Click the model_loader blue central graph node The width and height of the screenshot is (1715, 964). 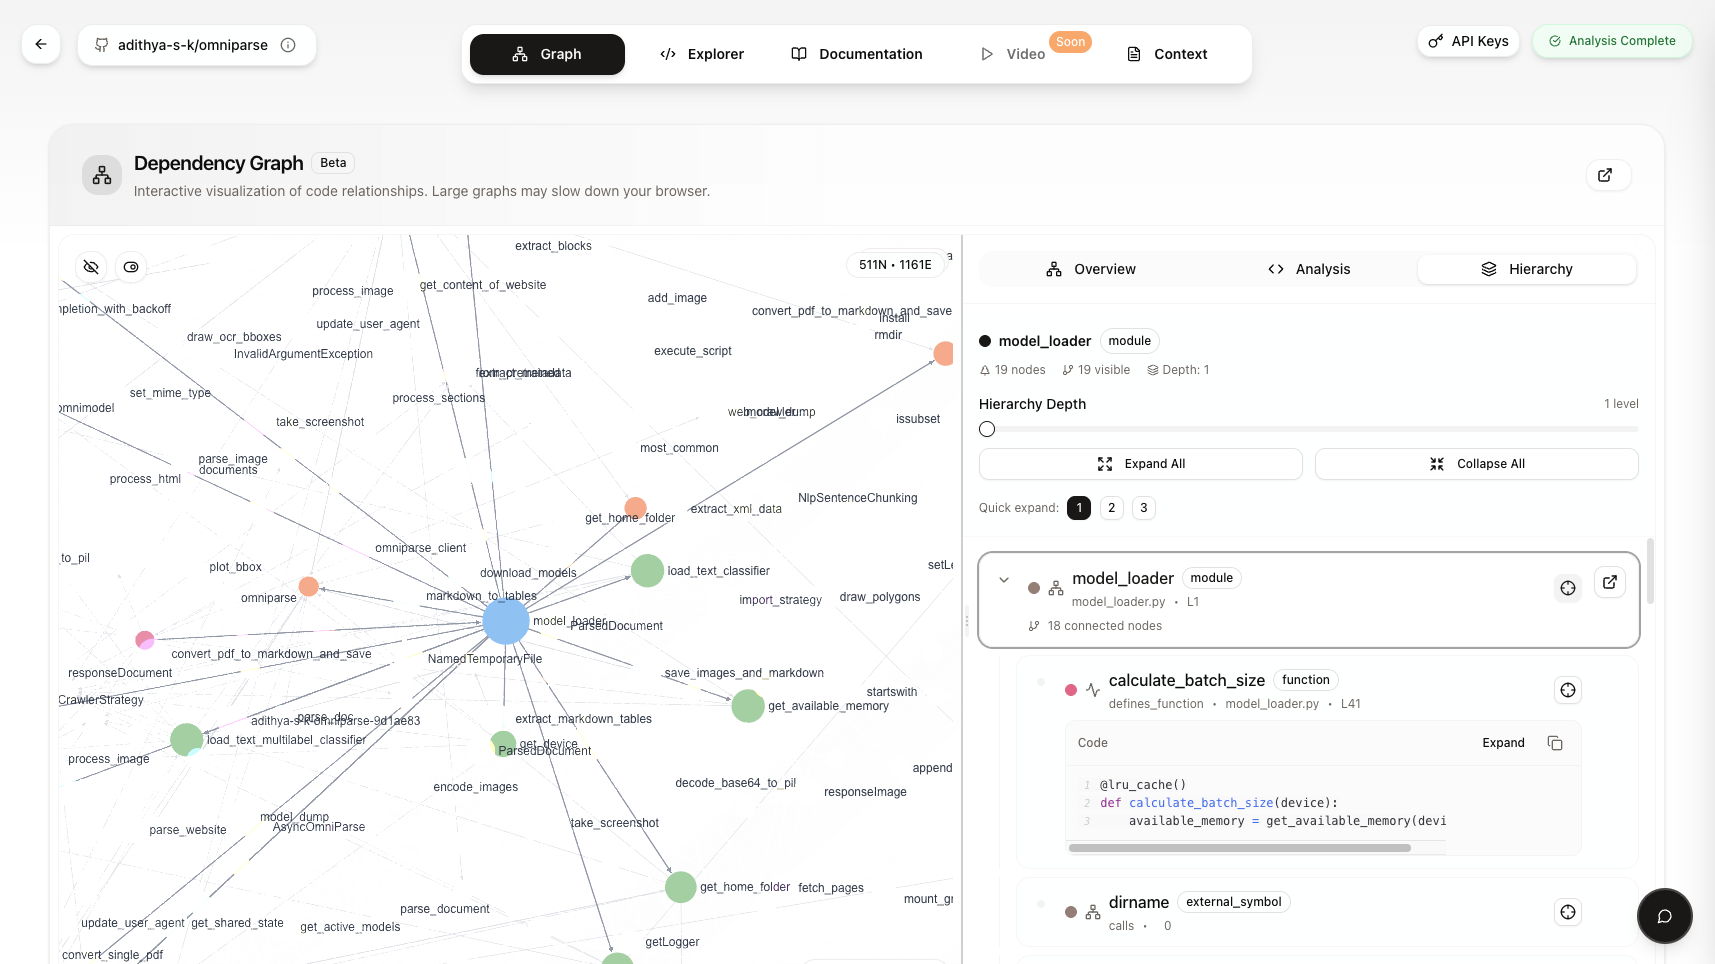coord(506,622)
